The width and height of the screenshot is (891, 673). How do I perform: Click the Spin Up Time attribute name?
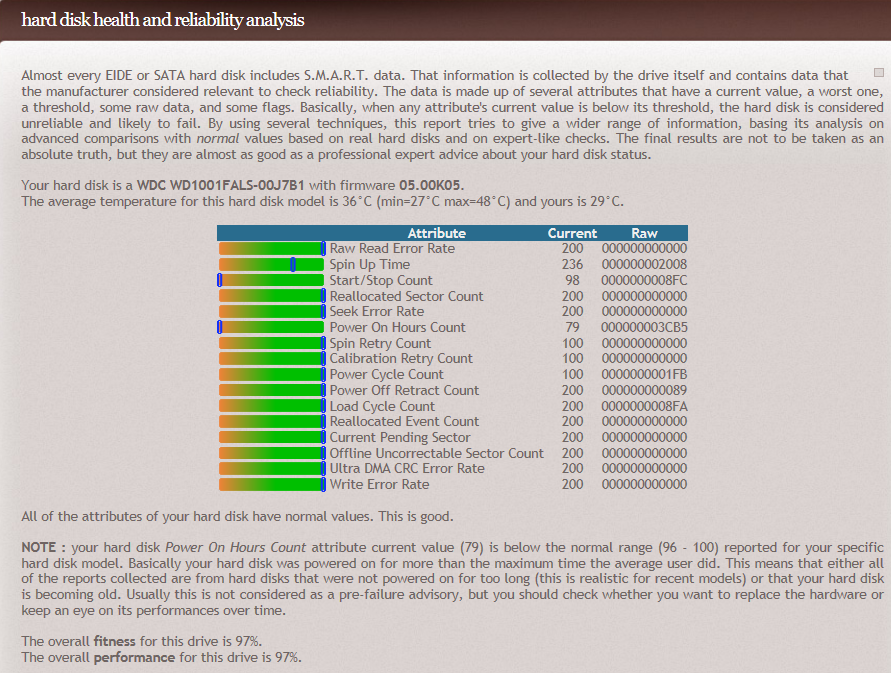369,264
